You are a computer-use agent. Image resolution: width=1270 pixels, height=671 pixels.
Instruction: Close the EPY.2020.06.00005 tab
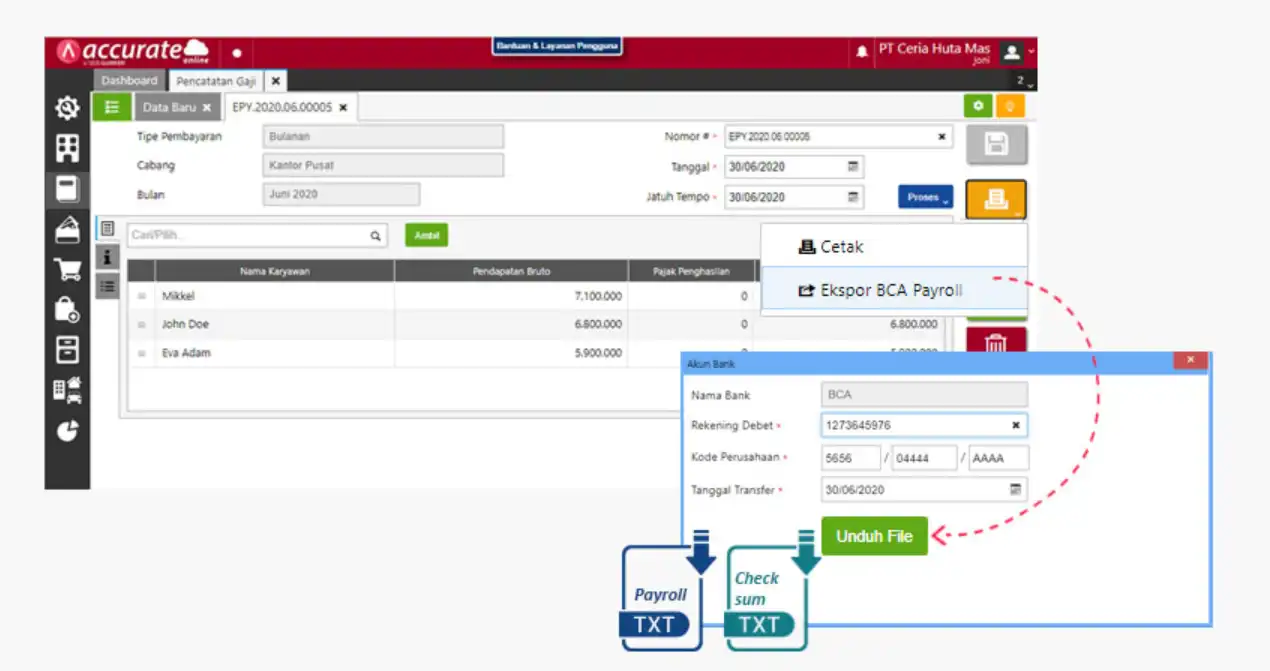tap(343, 107)
